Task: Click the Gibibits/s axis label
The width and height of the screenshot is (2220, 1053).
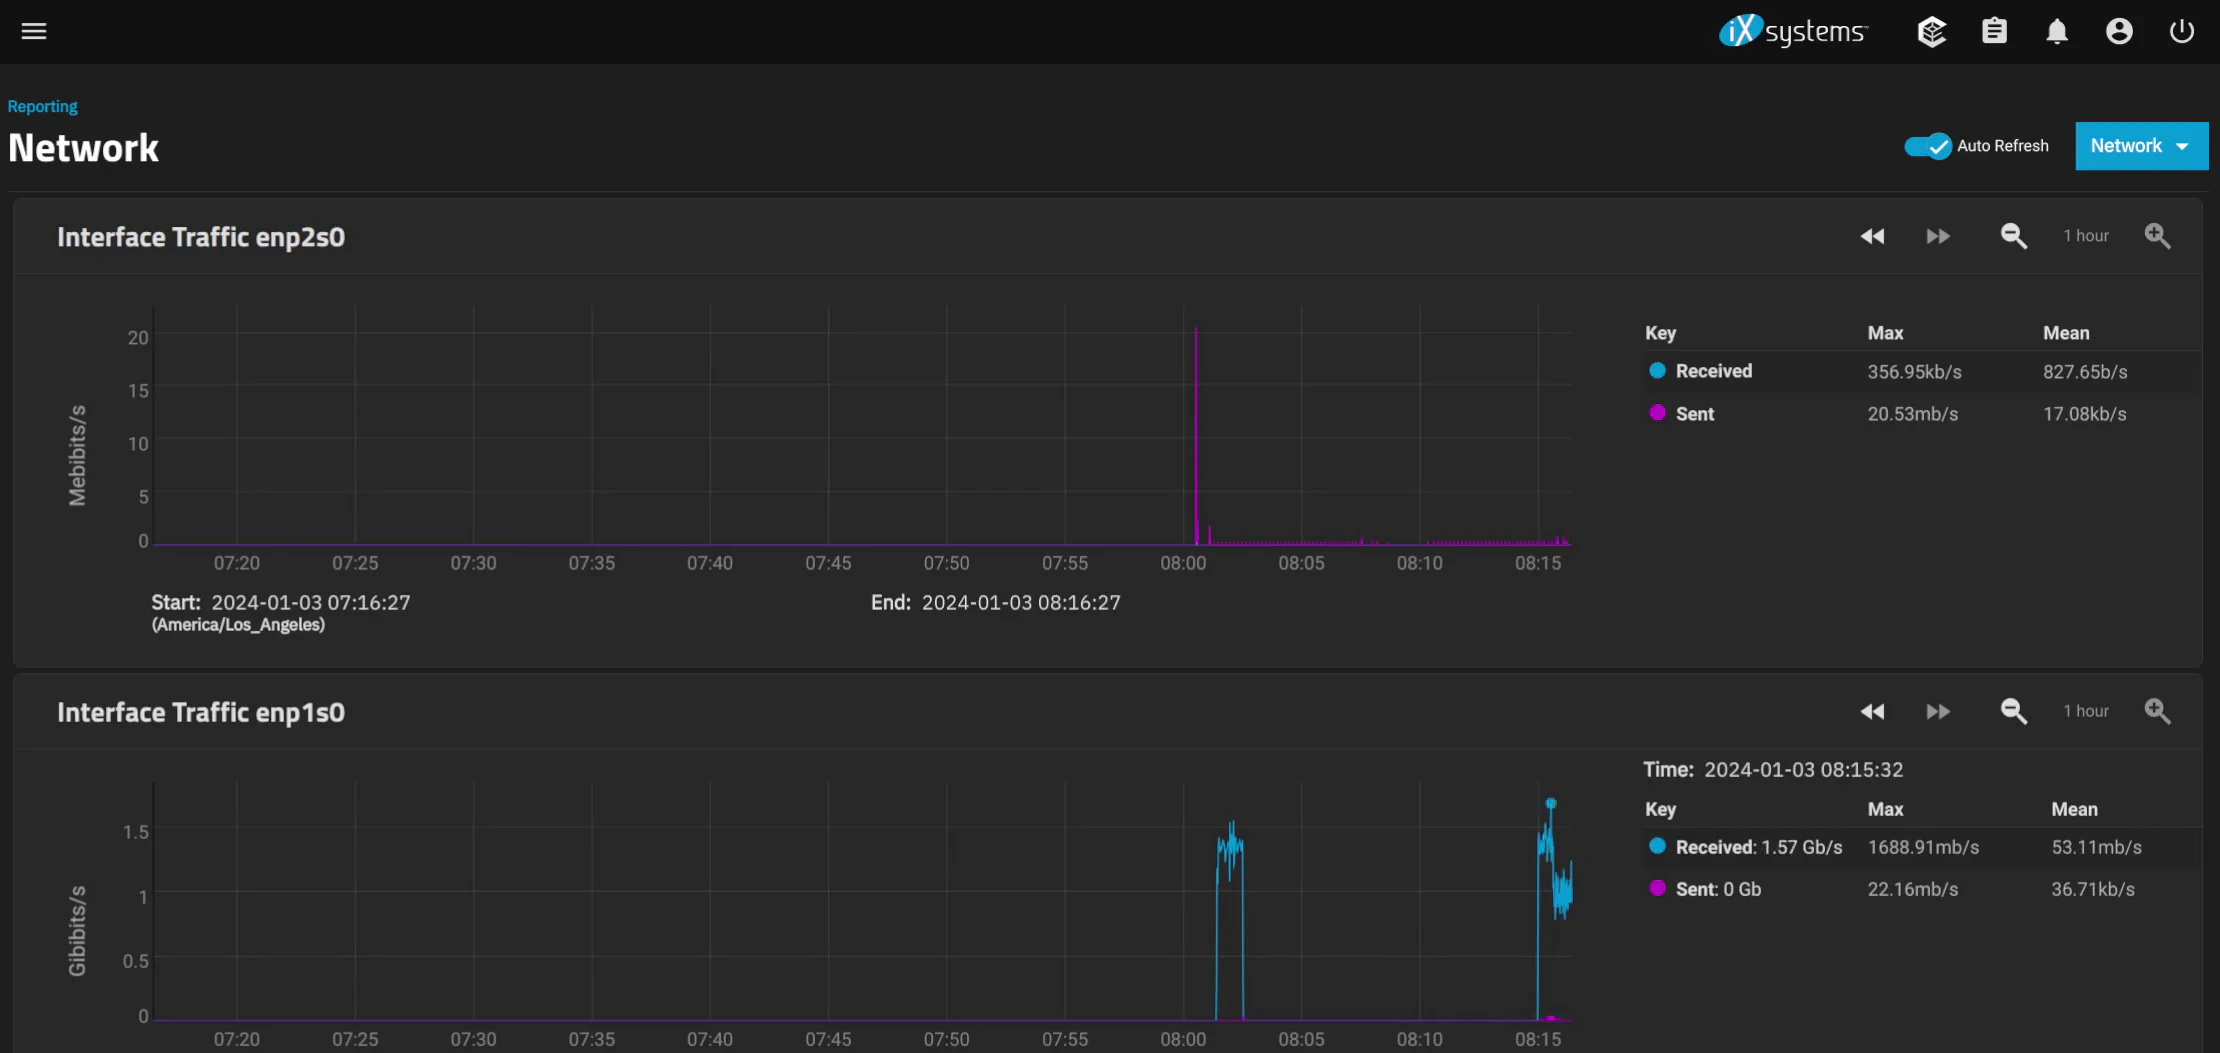Action: (77, 931)
